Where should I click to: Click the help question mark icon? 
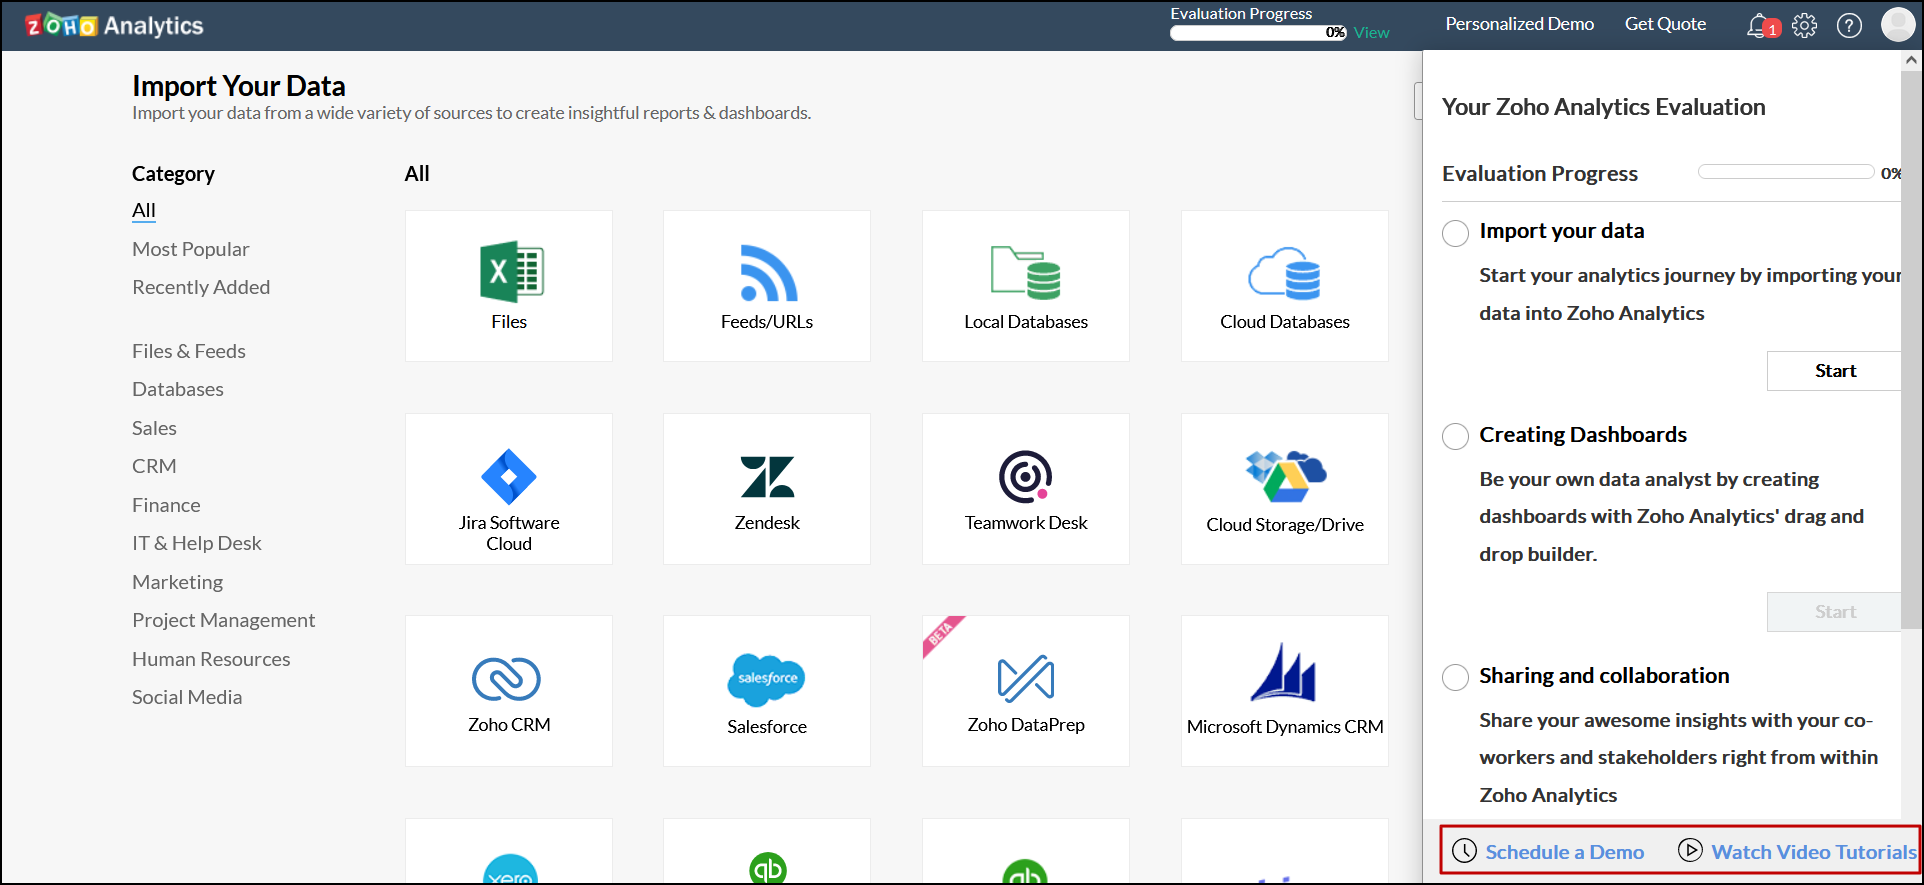click(x=1850, y=25)
